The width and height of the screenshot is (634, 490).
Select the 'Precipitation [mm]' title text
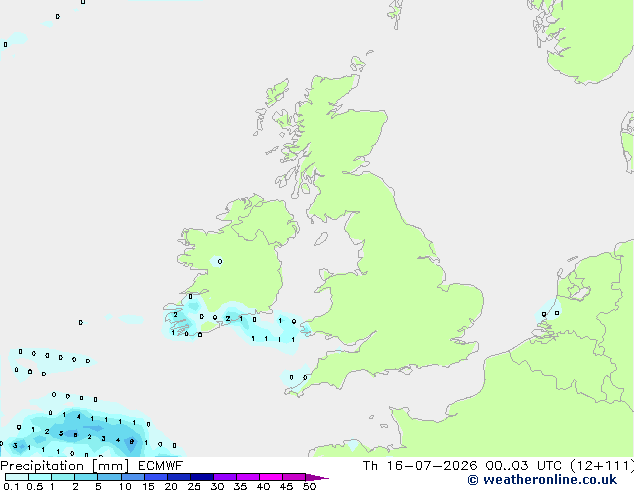[x=64, y=466]
